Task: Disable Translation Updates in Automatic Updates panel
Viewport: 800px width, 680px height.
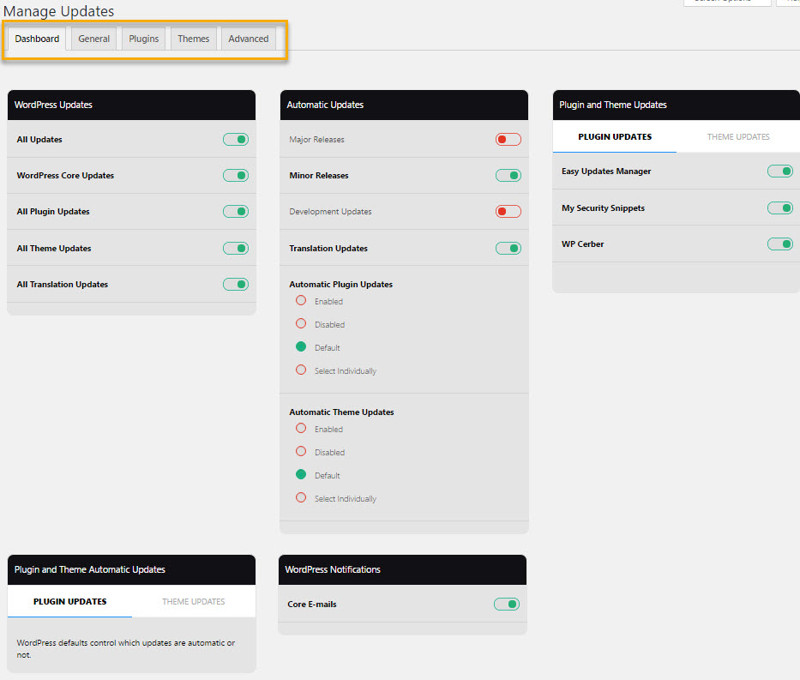Action: (507, 248)
